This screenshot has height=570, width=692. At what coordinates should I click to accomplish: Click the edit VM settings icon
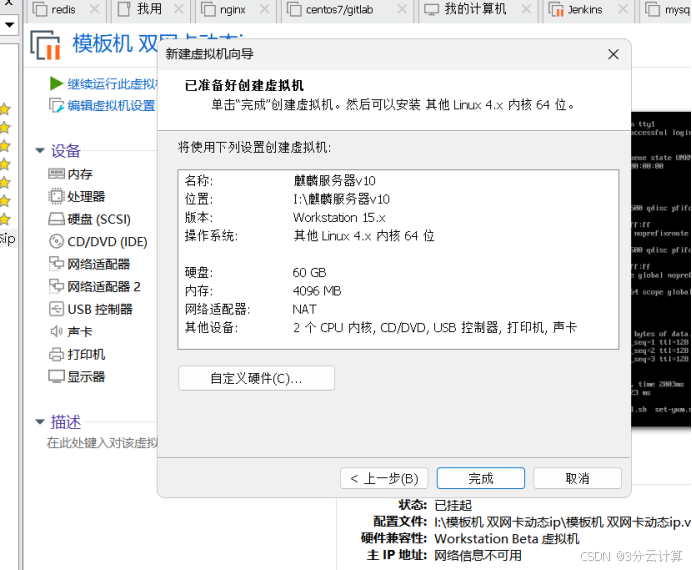pos(56,105)
